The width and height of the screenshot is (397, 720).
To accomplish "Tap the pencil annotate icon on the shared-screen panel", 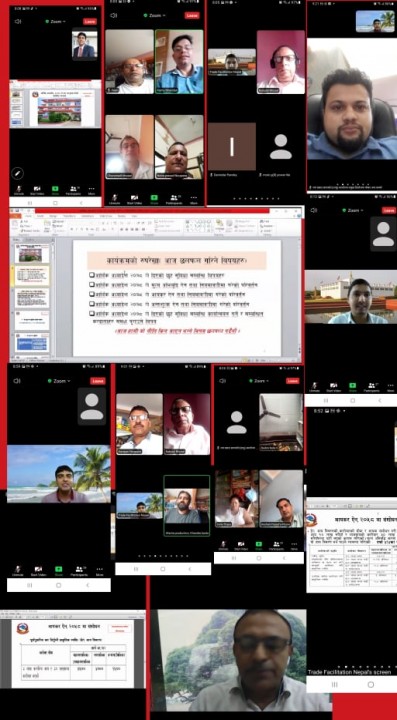I will pos(17,173).
